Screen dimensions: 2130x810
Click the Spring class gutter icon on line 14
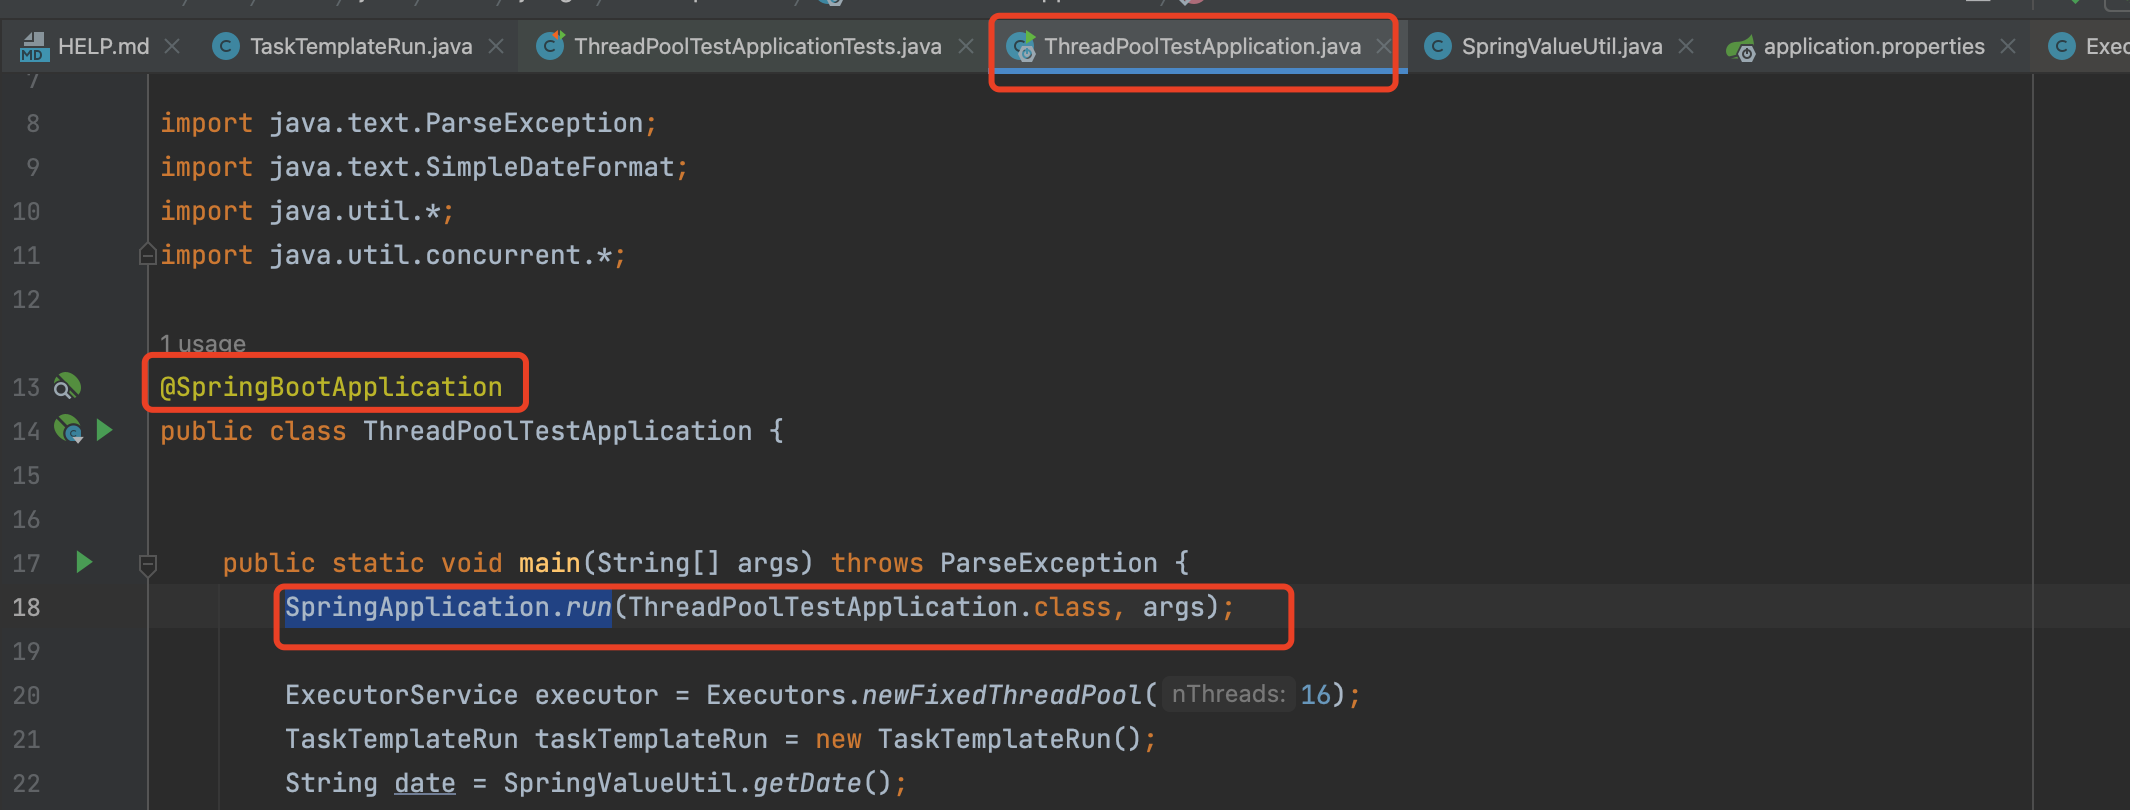[x=67, y=430]
